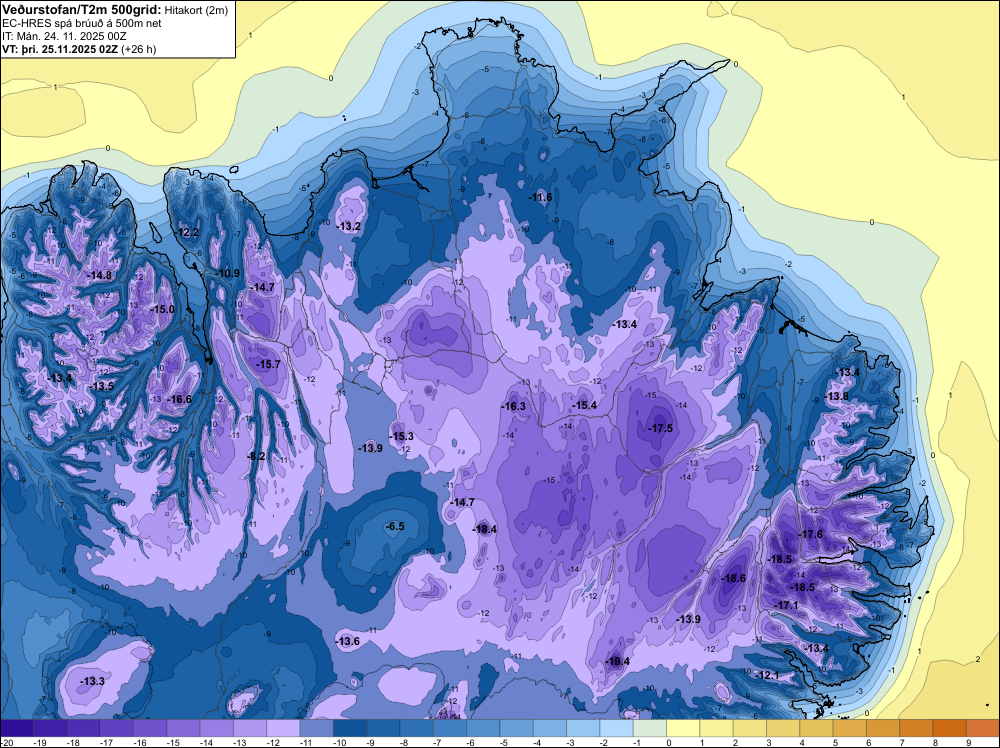
Task: Select the line EC-HRES spá brúuð á 500m net
Action: click(x=82, y=23)
